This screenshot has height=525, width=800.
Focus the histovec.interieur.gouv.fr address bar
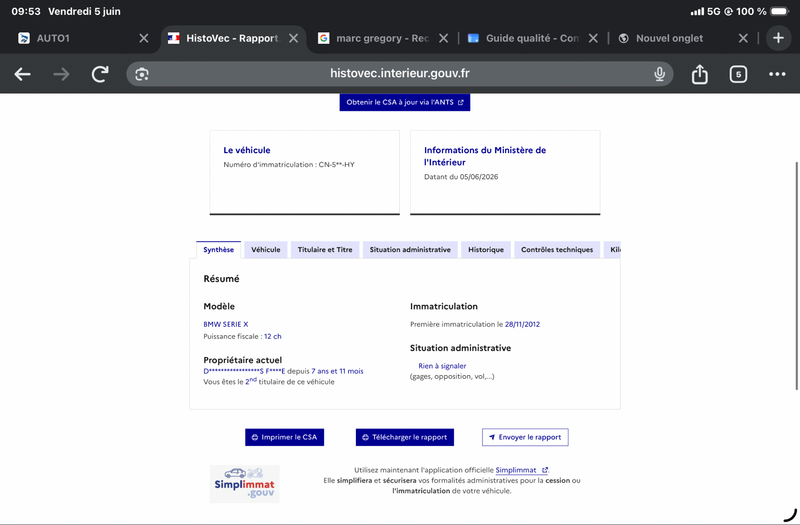[x=399, y=73]
